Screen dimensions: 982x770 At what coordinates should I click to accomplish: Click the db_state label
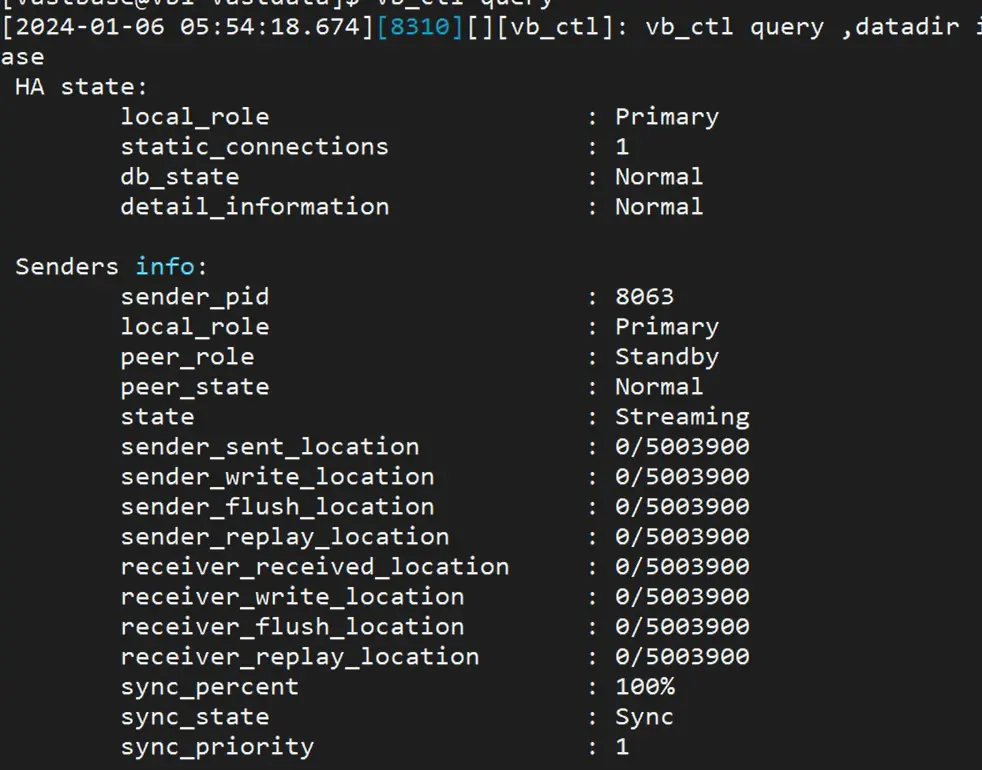point(180,177)
